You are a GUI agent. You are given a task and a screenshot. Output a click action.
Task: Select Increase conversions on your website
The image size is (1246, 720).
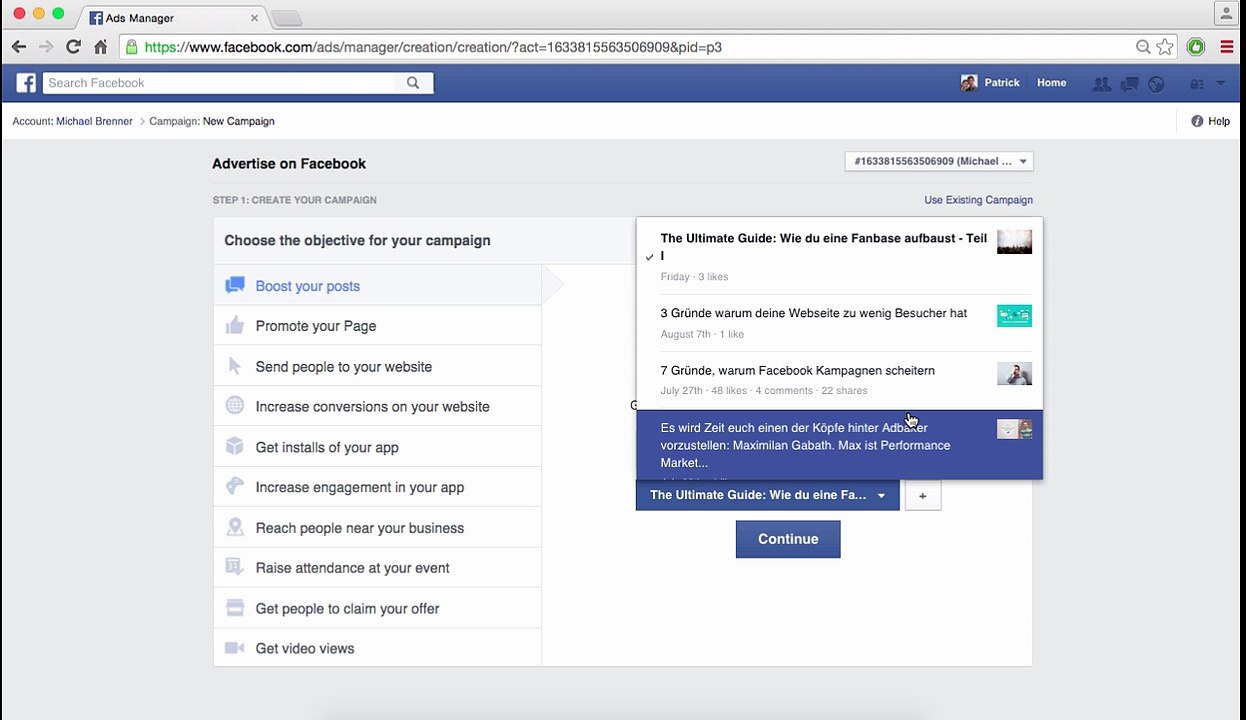(378, 407)
